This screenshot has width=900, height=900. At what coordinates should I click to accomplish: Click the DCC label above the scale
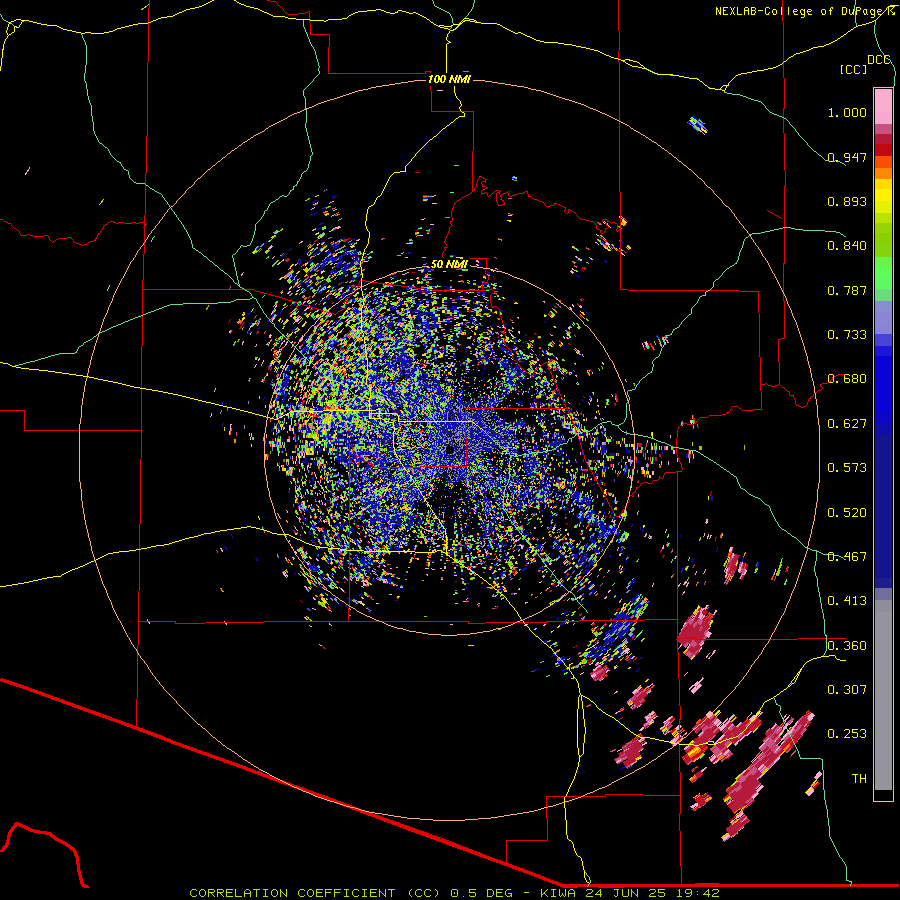879,60
